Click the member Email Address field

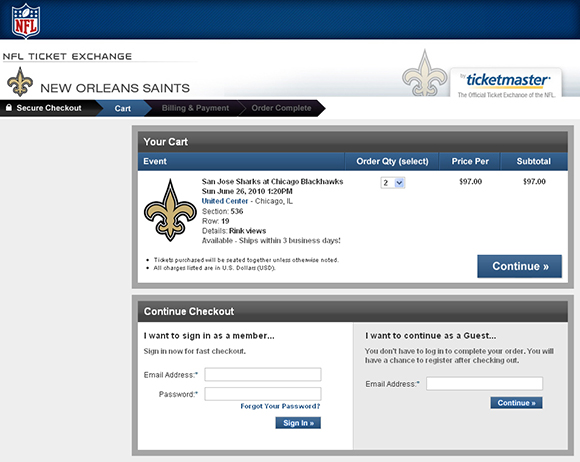click(x=263, y=374)
